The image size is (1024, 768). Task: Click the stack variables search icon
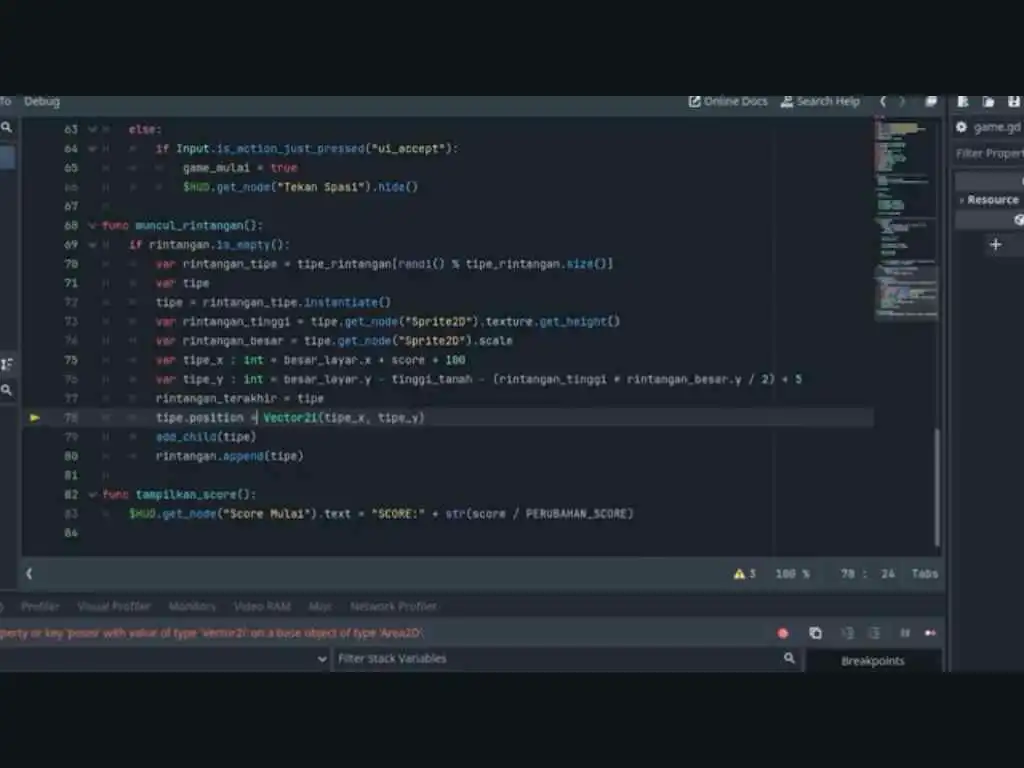(789, 658)
